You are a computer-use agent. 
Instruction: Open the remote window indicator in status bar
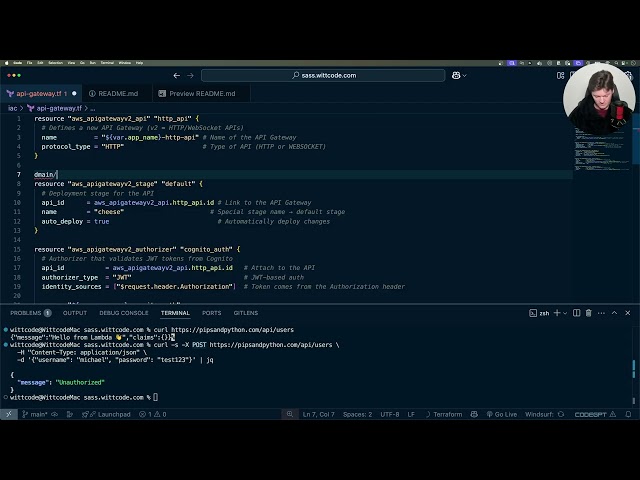[x=9, y=414]
